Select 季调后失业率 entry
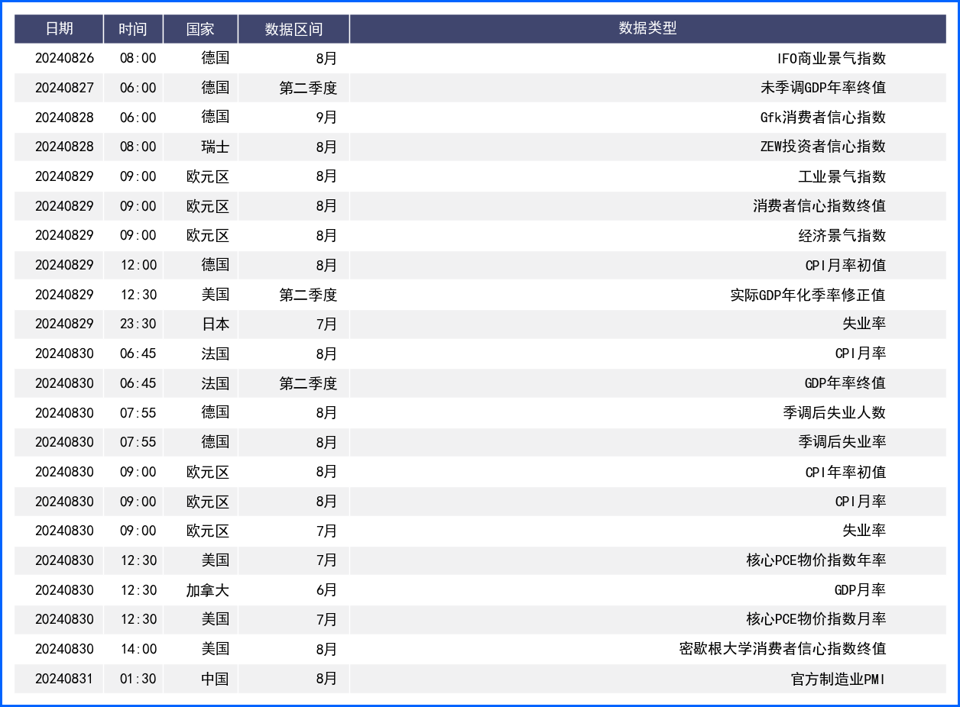The image size is (960, 707). (842, 442)
